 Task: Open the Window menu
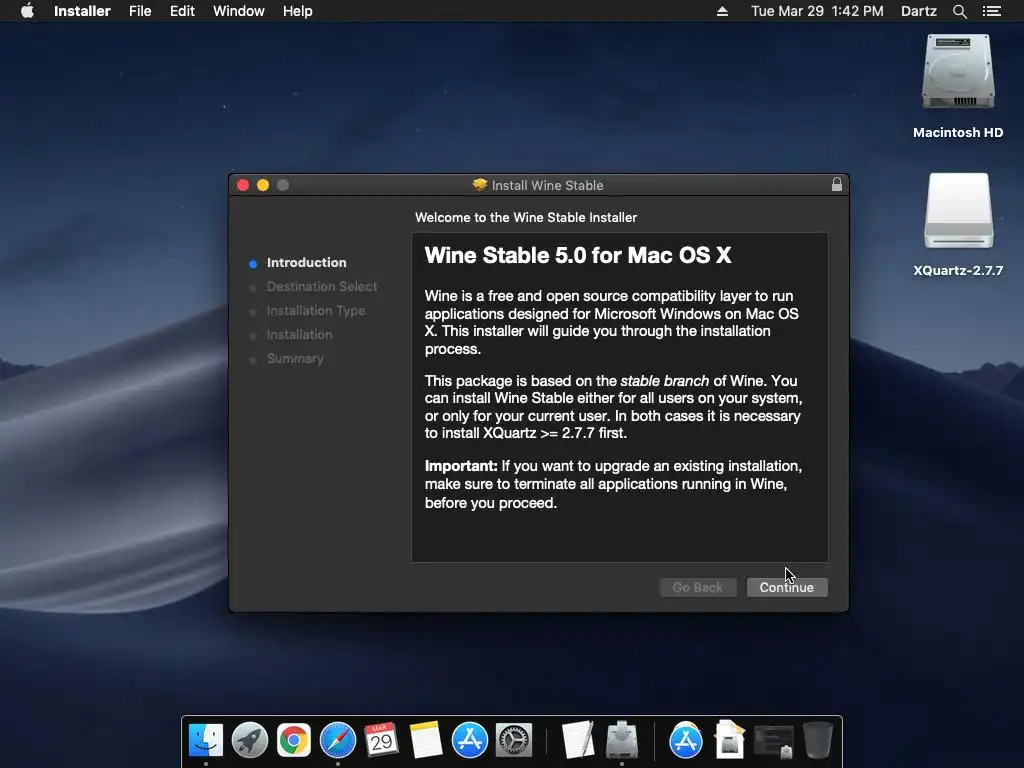point(238,11)
